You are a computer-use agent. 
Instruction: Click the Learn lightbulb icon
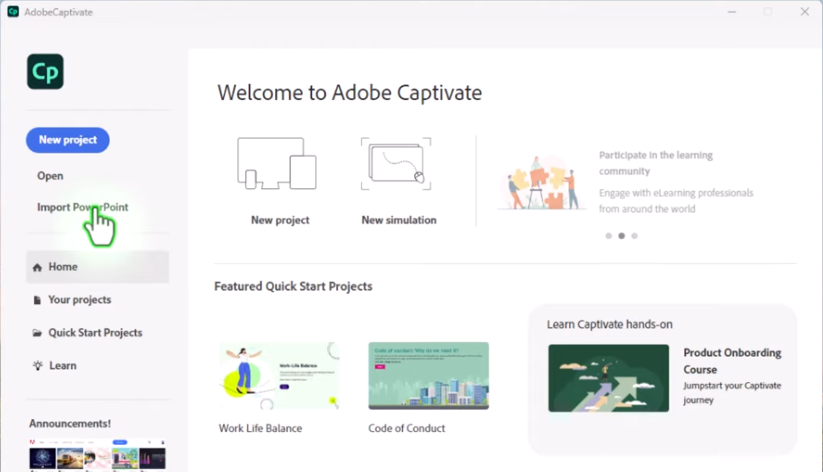(x=38, y=366)
